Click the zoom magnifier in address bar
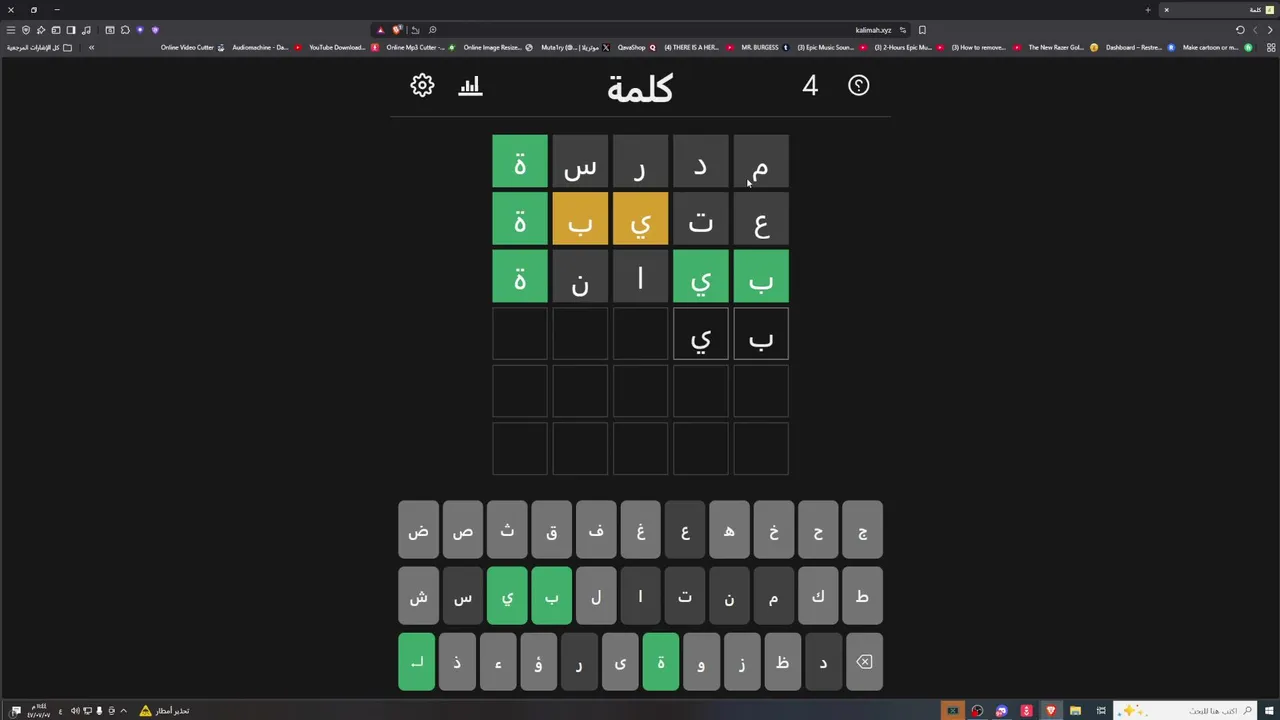 coord(432,30)
